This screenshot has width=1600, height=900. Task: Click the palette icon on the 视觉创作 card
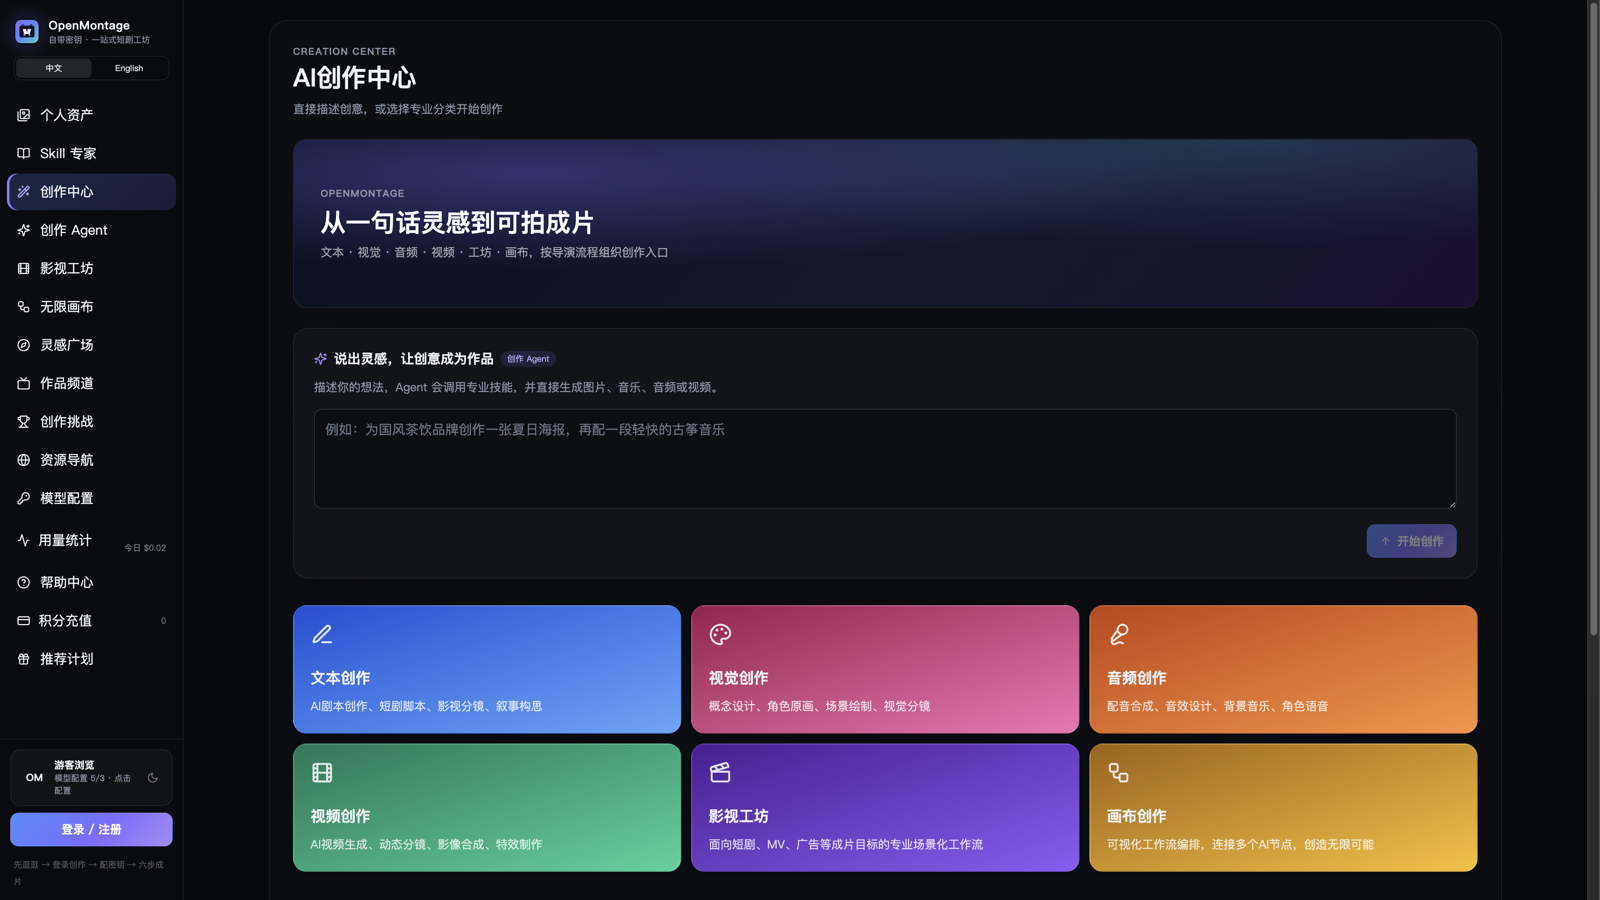coord(720,634)
